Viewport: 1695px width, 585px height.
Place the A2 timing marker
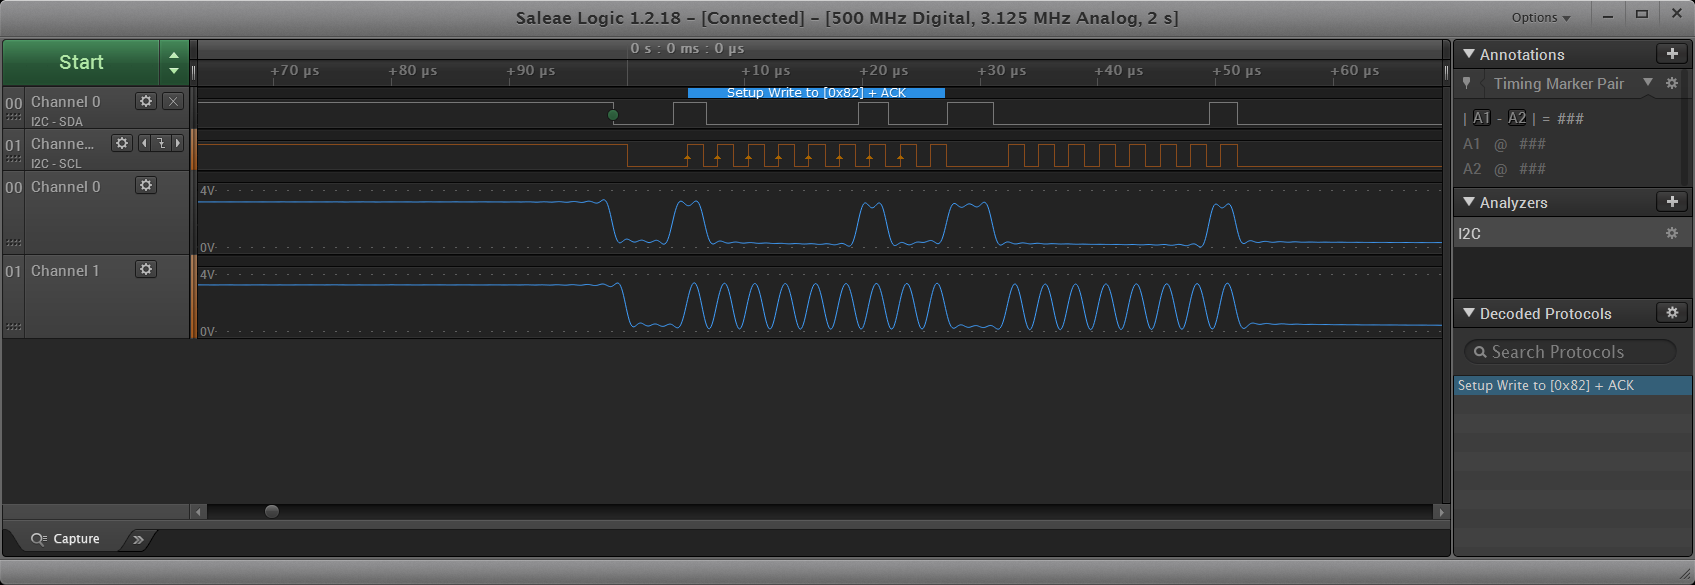[1517, 118]
